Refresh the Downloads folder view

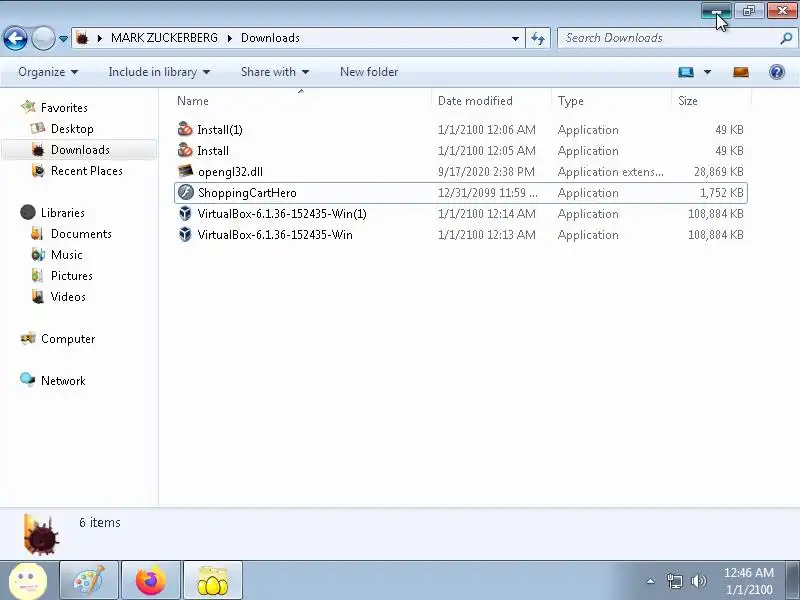(538, 38)
